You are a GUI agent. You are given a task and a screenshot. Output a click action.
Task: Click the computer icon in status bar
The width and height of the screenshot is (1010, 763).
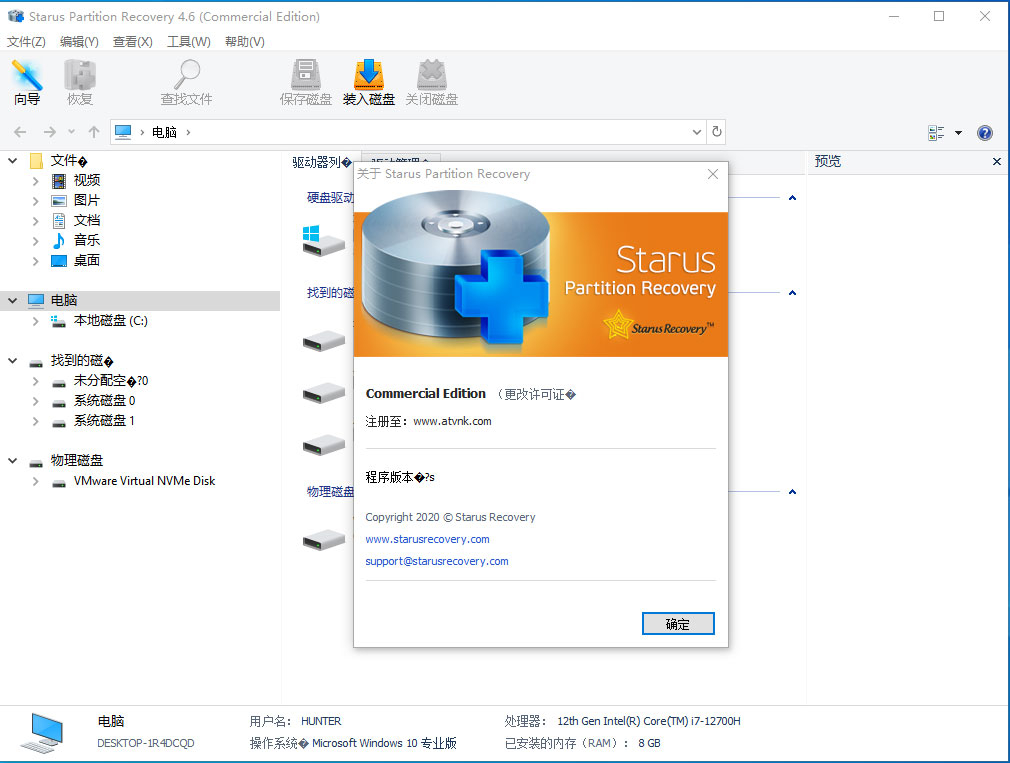pos(43,732)
